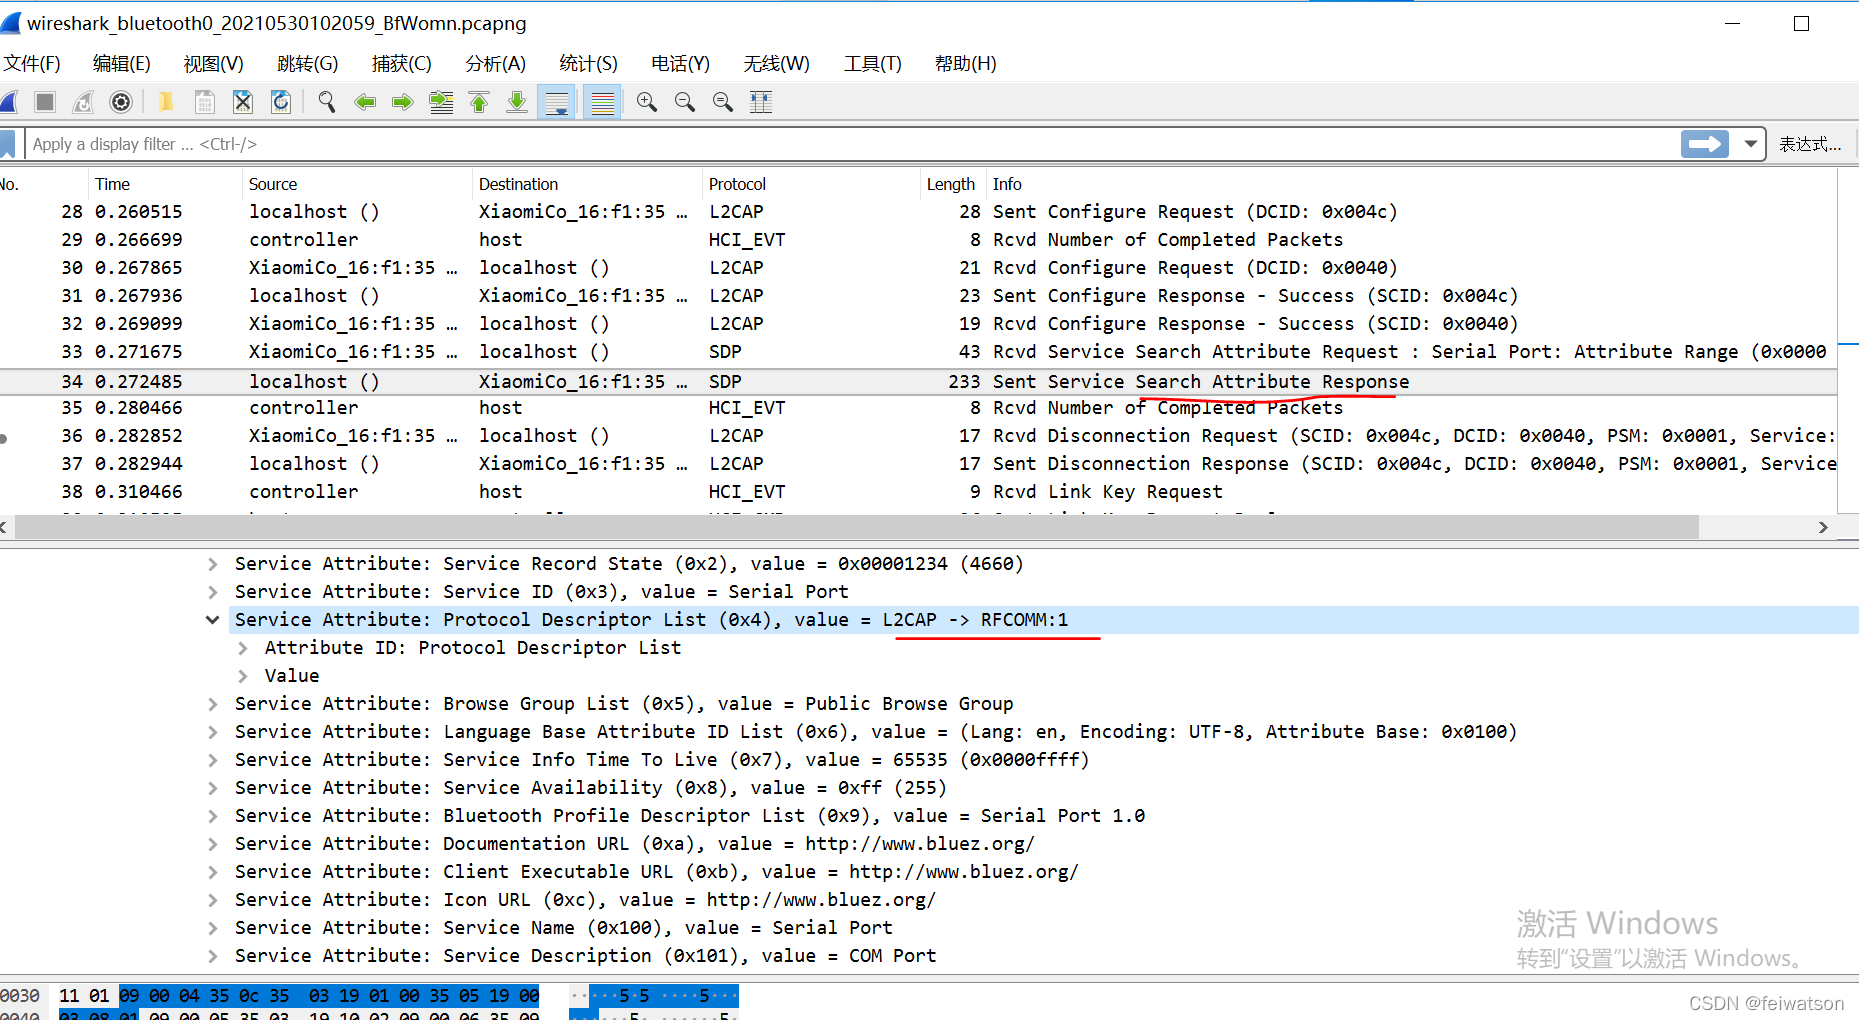1859x1020 pixels.
Task: Open the 文件(F) menu
Action: [31, 64]
